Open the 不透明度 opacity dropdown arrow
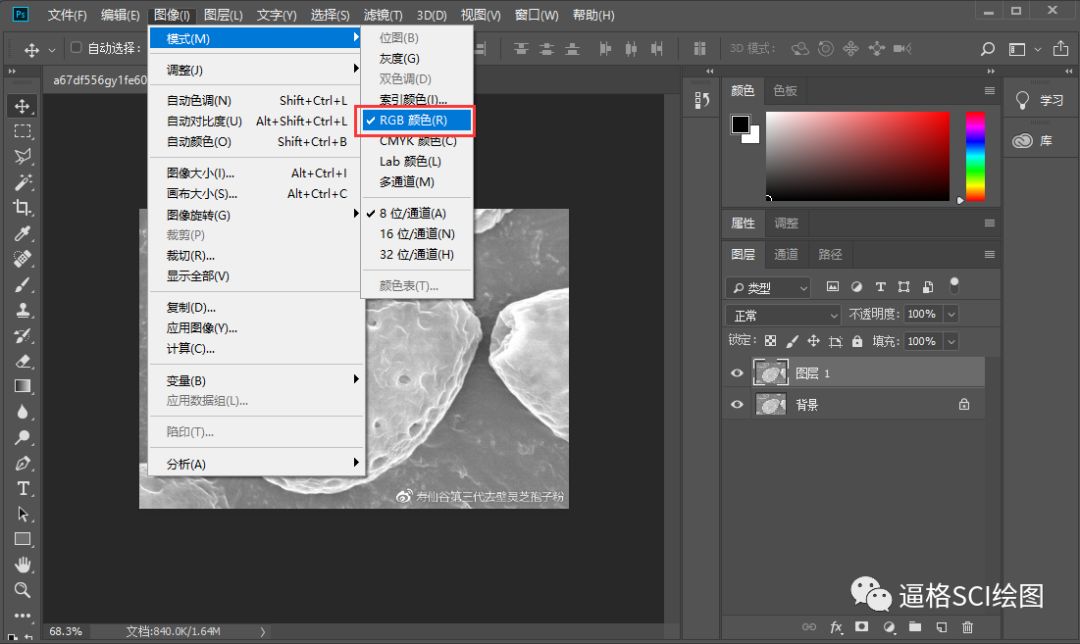Screen dimensions: 1080x644 951,314
